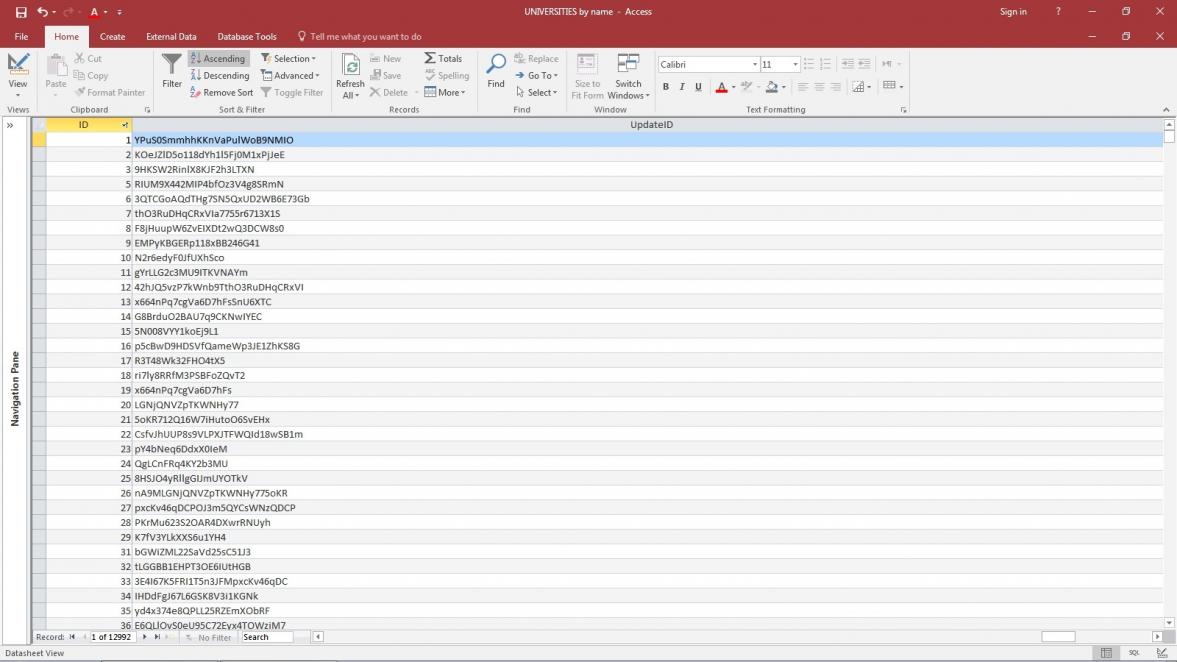Select the Format Painter tool
This screenshot has width=1177, height=662.
pos(110,92)
